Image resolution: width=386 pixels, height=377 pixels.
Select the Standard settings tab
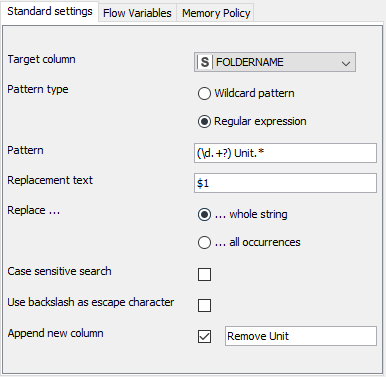click(x=50, y=12)
